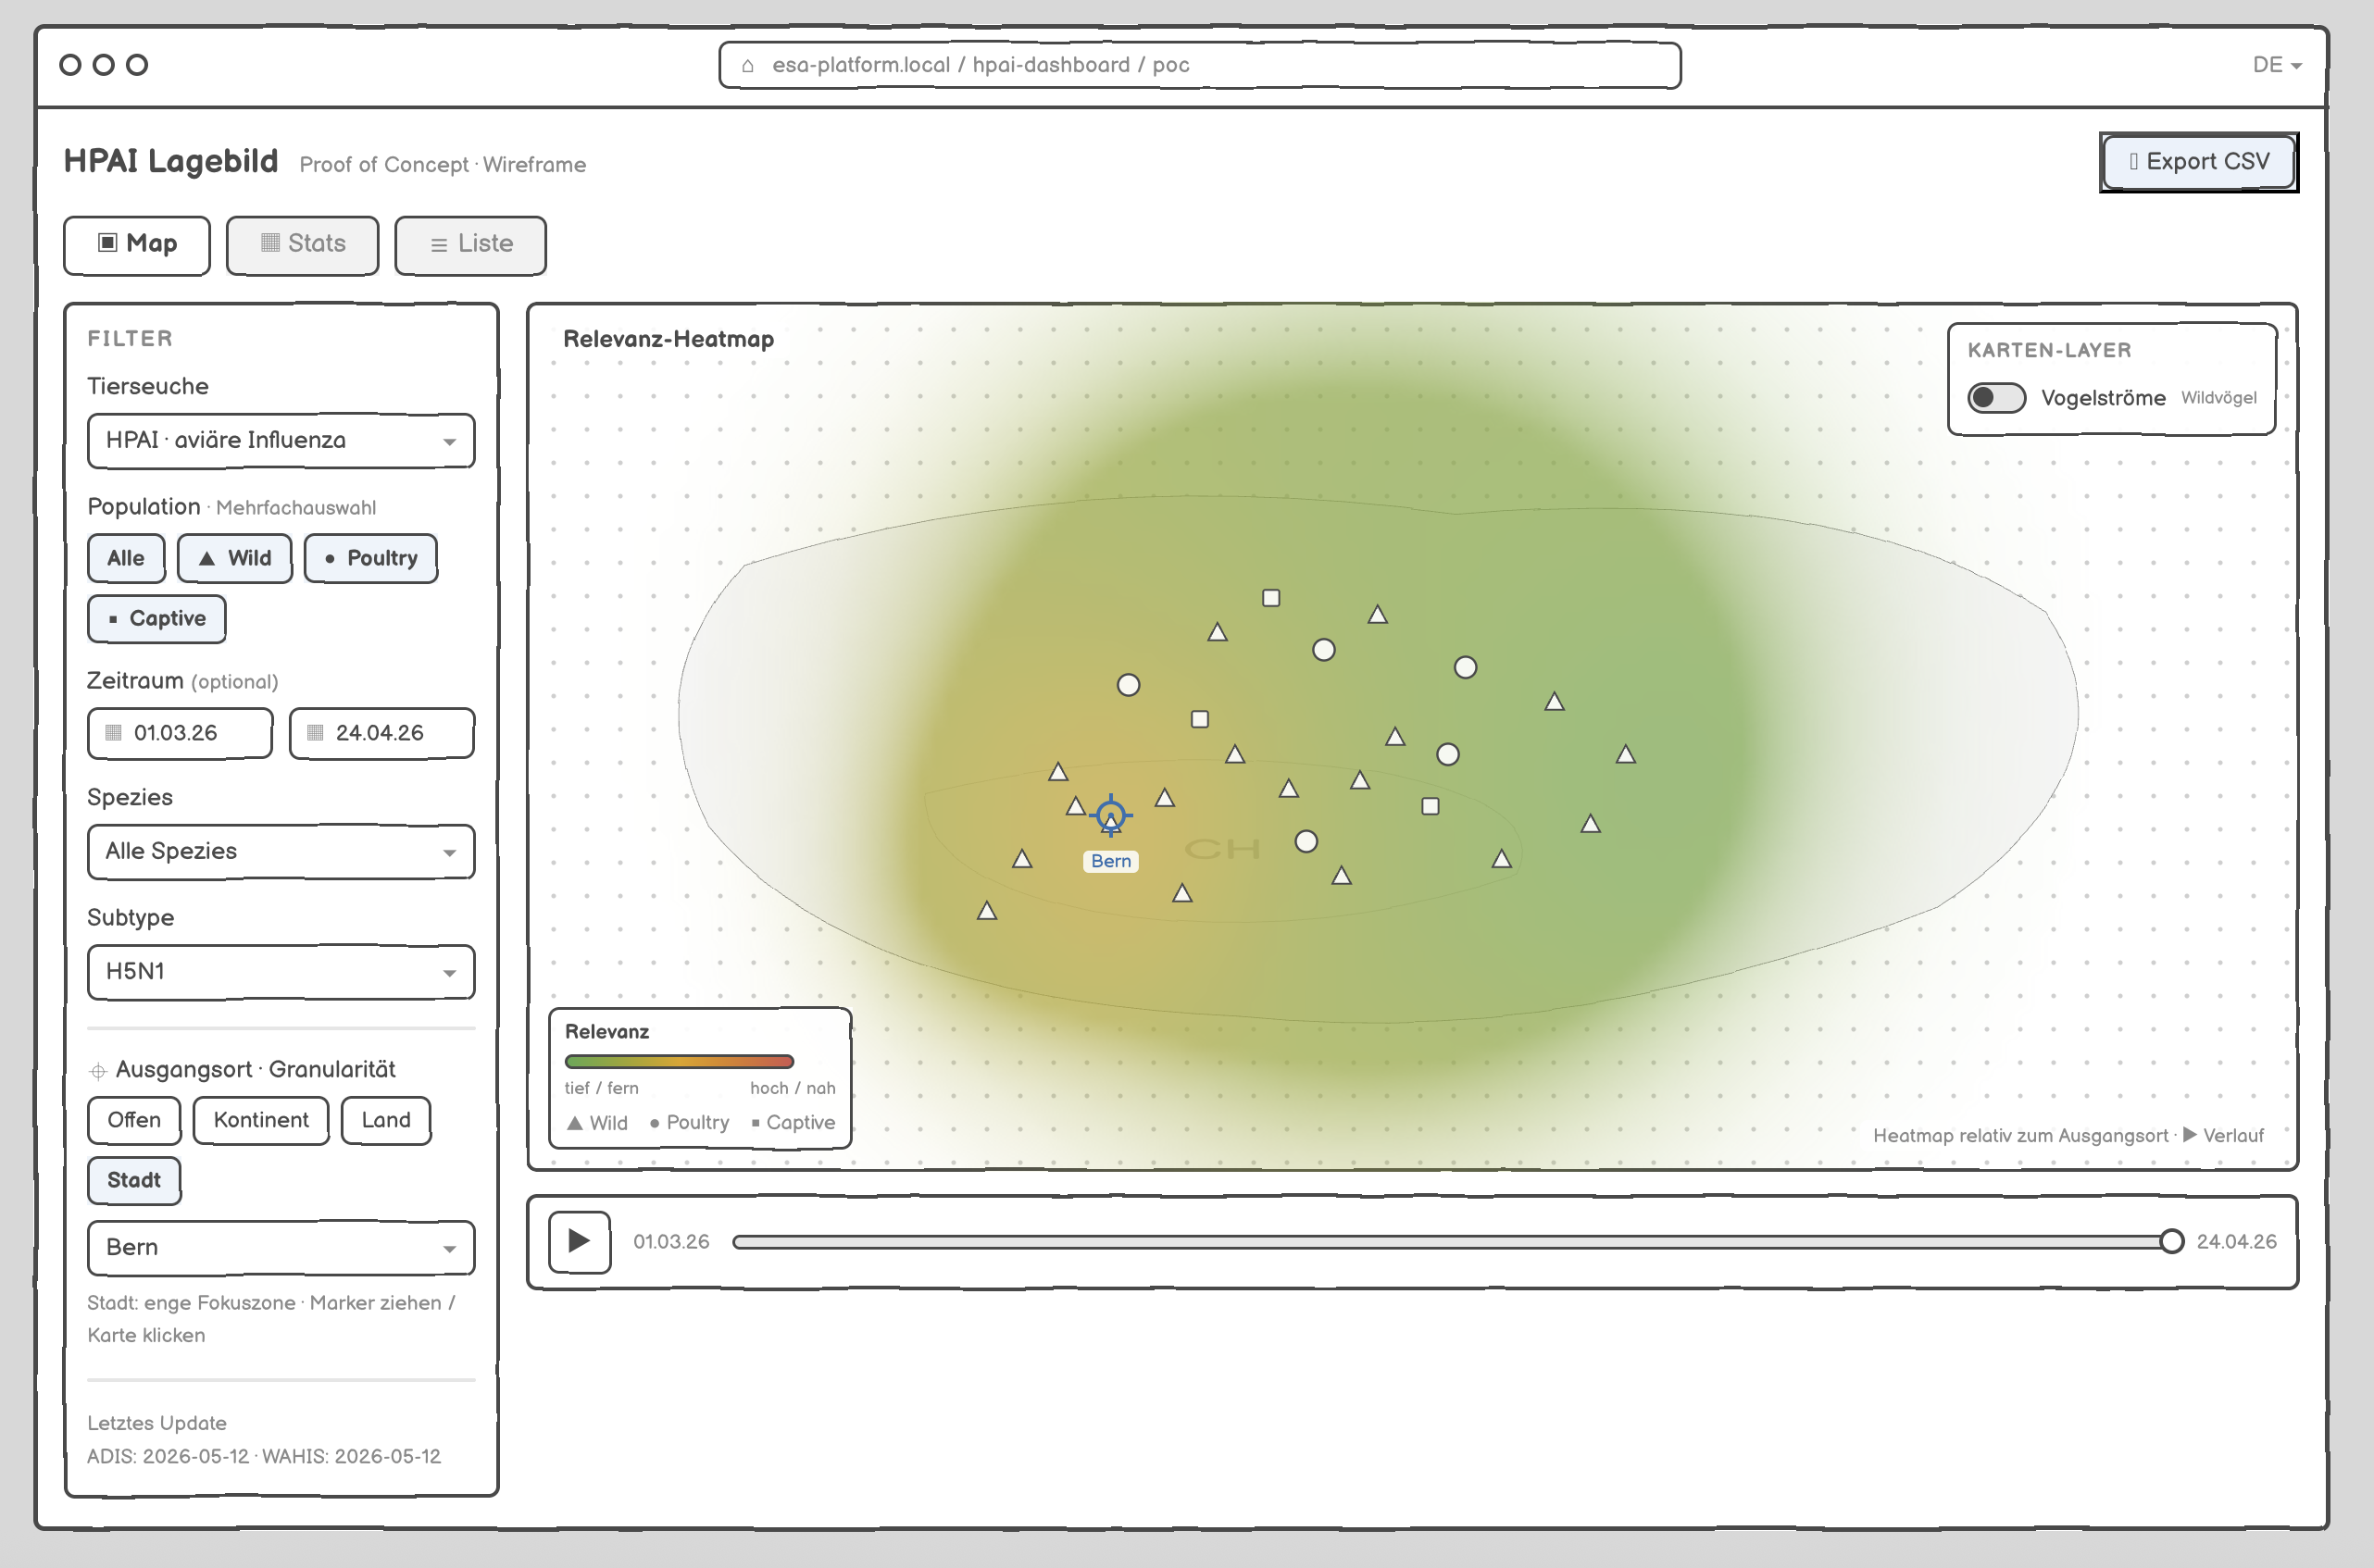Switch to the Stats tab

[x=303, y=244]
